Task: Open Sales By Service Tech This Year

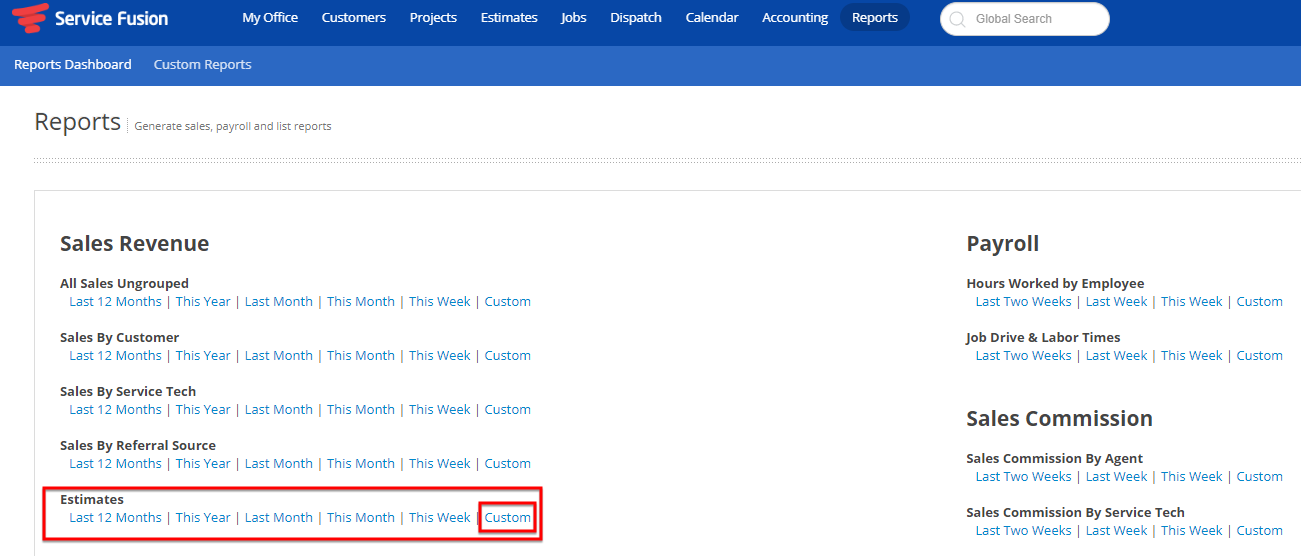Action: point(203,410)
